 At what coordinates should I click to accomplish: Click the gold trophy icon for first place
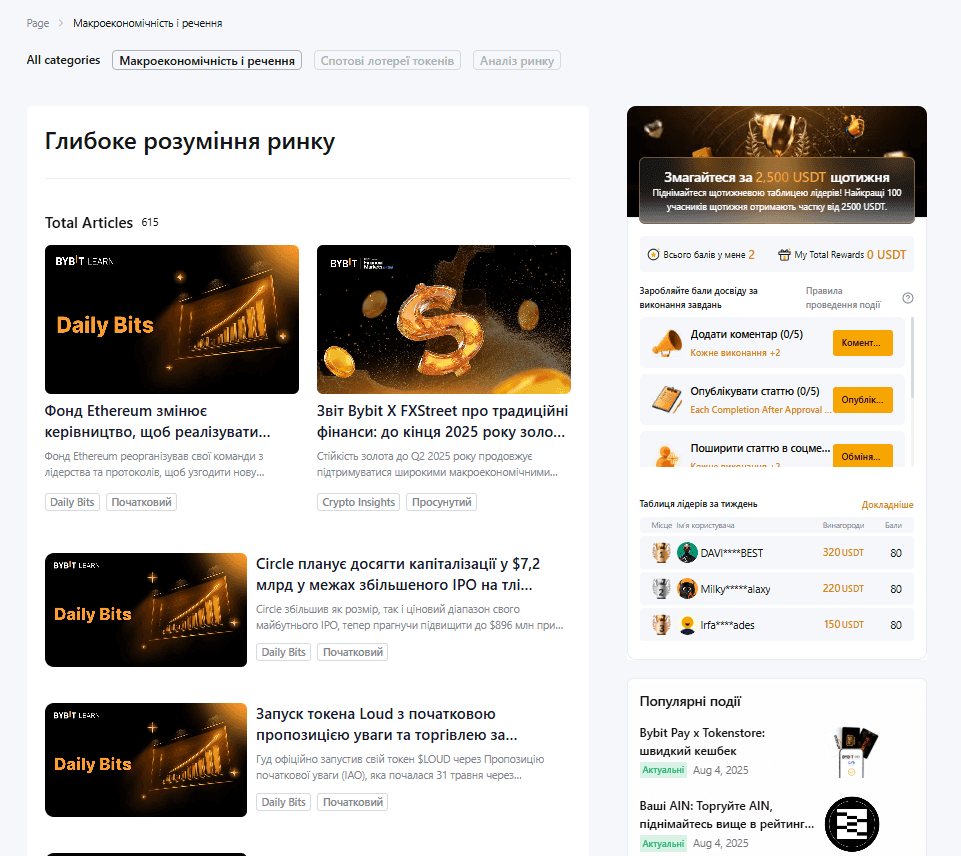tap(661, 553)
